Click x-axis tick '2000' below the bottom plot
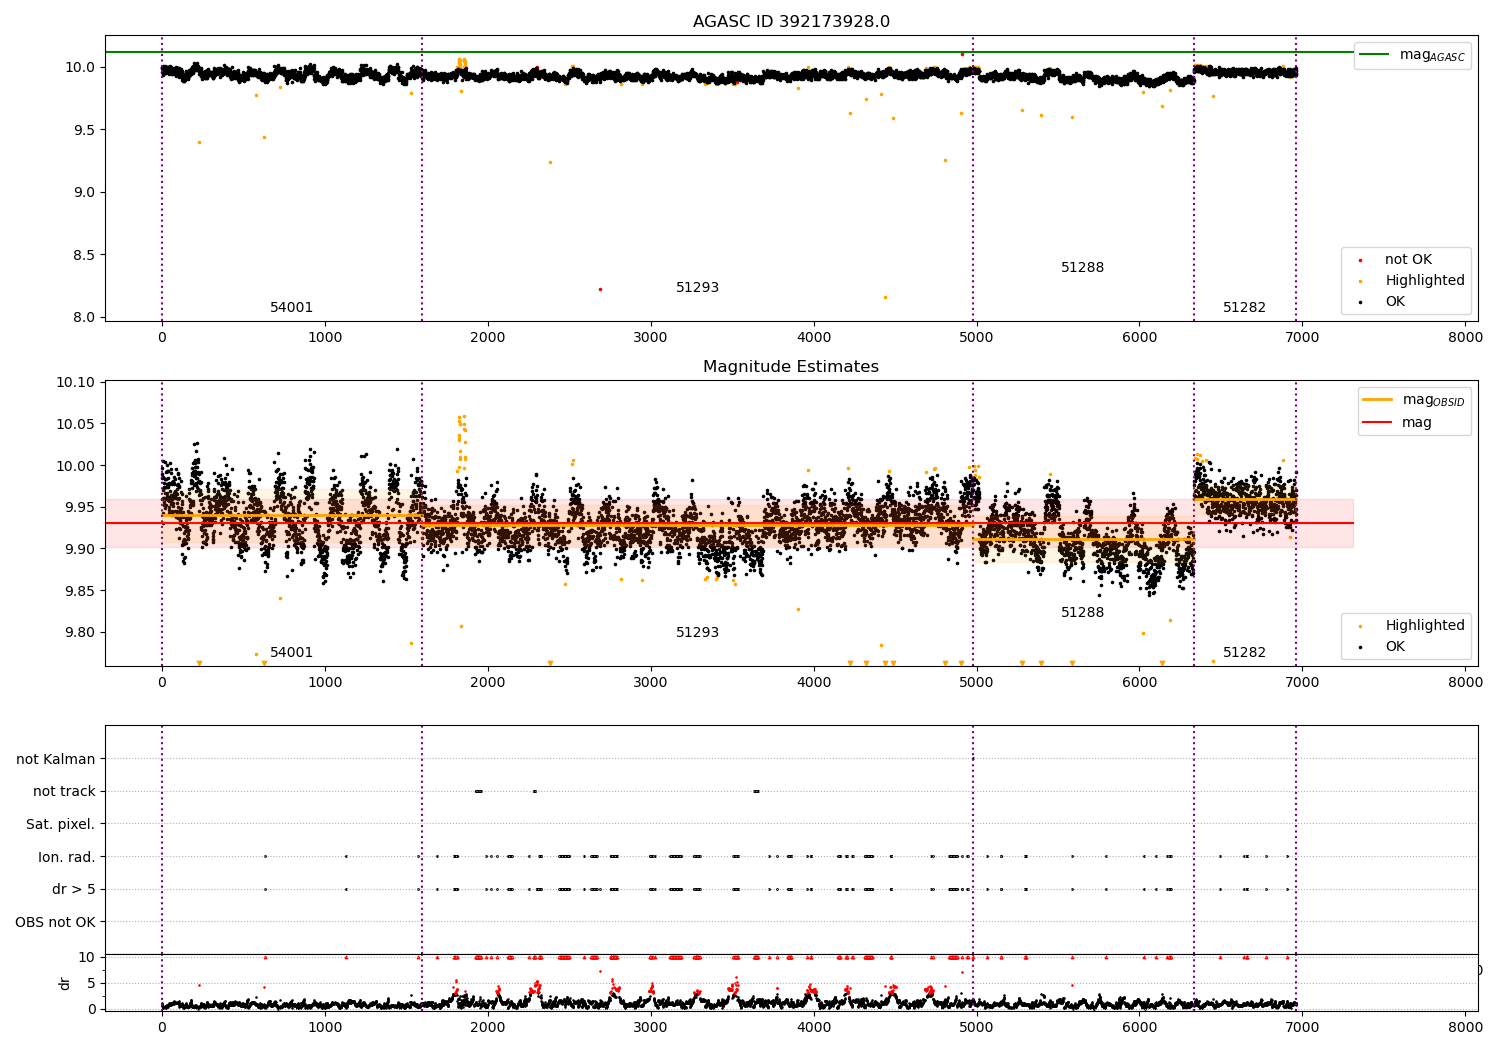Viewport: 1500px width, 1050px height. 488,1029
